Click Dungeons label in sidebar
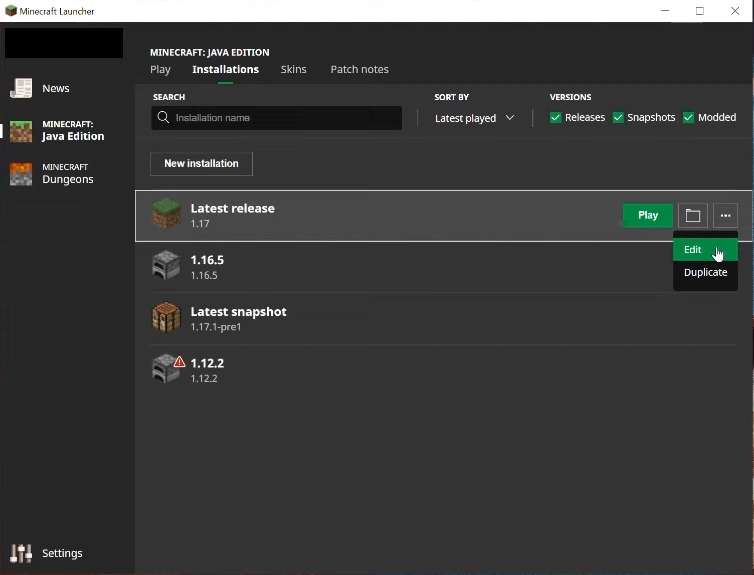 68,179
